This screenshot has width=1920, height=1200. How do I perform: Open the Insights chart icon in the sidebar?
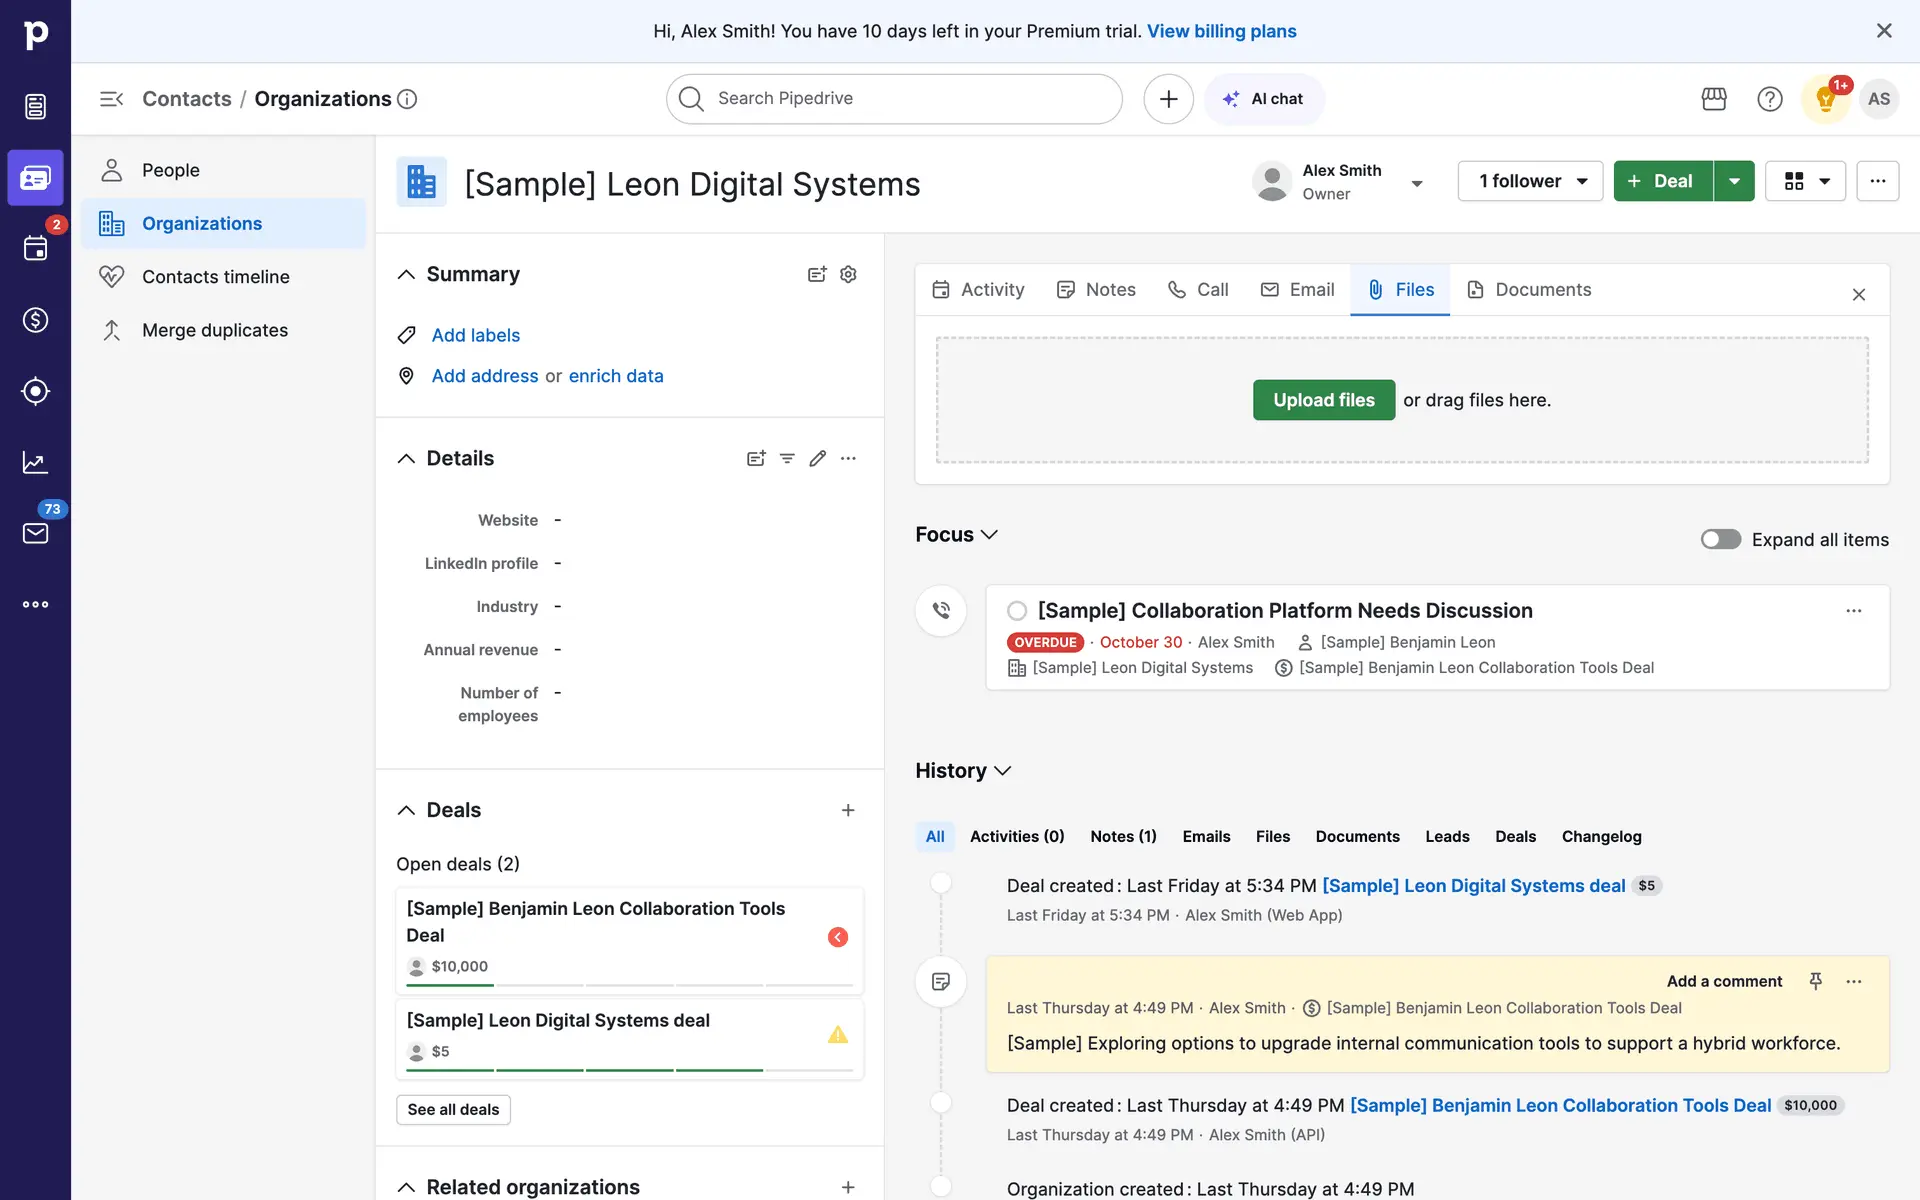(35, 462)
